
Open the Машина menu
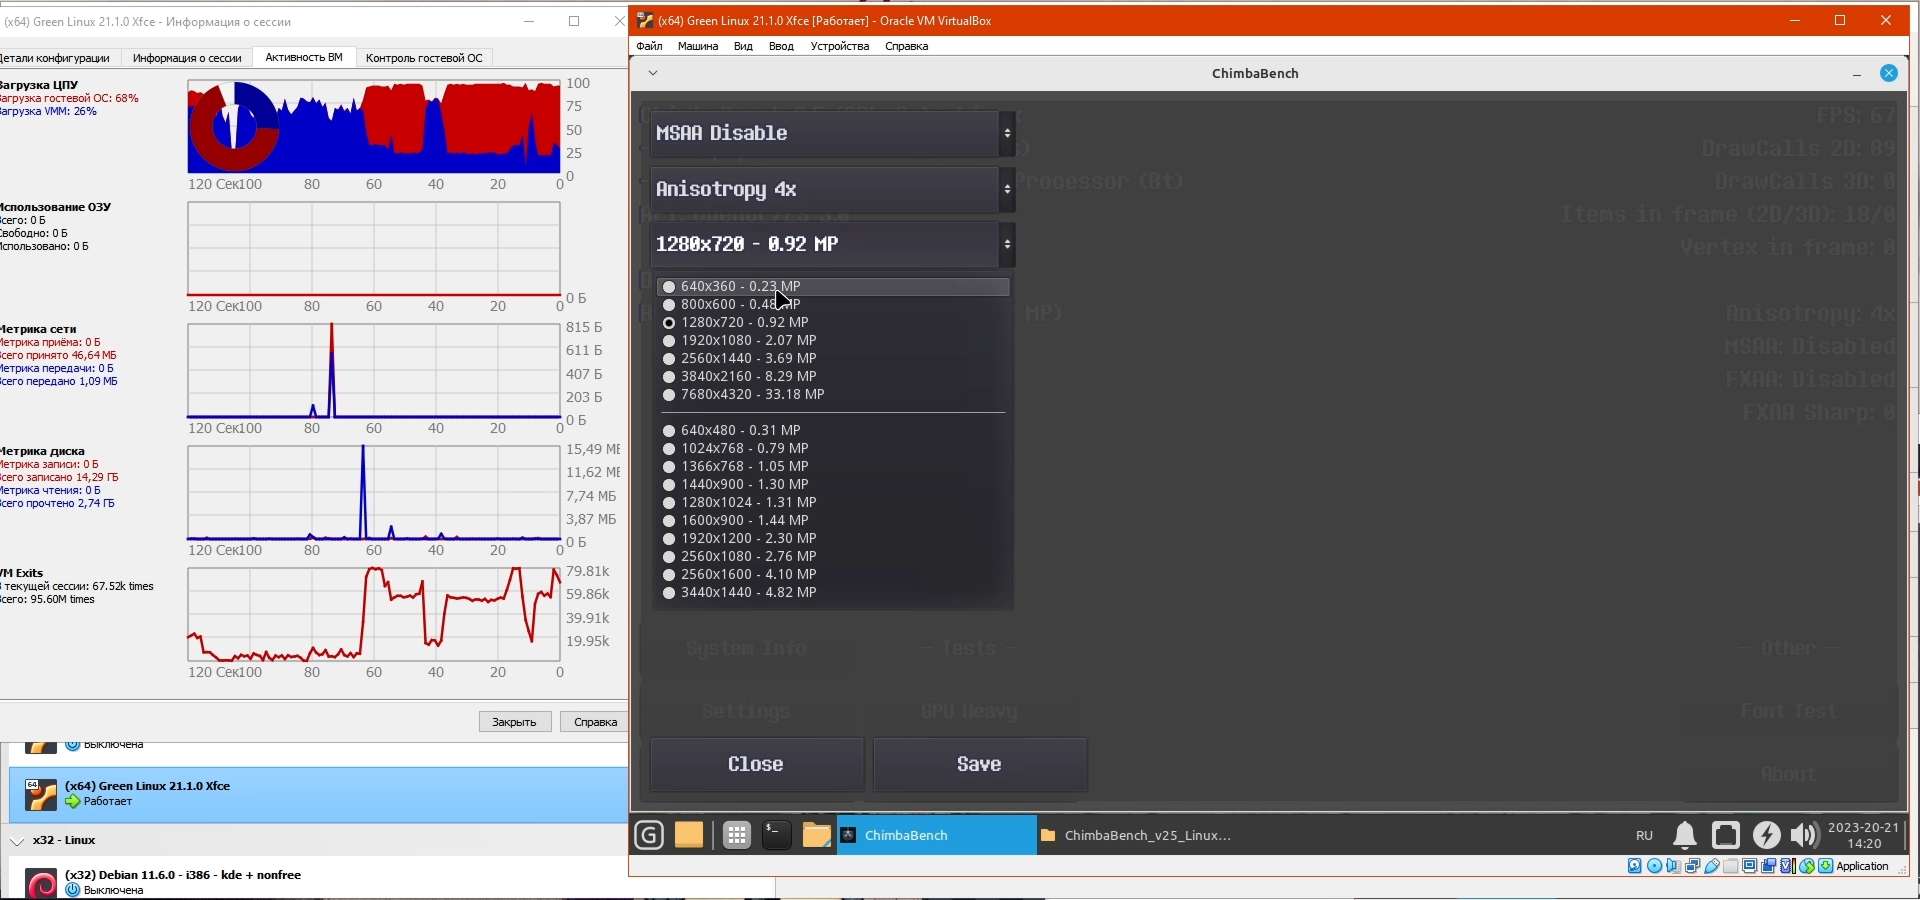tap(698, 46)
